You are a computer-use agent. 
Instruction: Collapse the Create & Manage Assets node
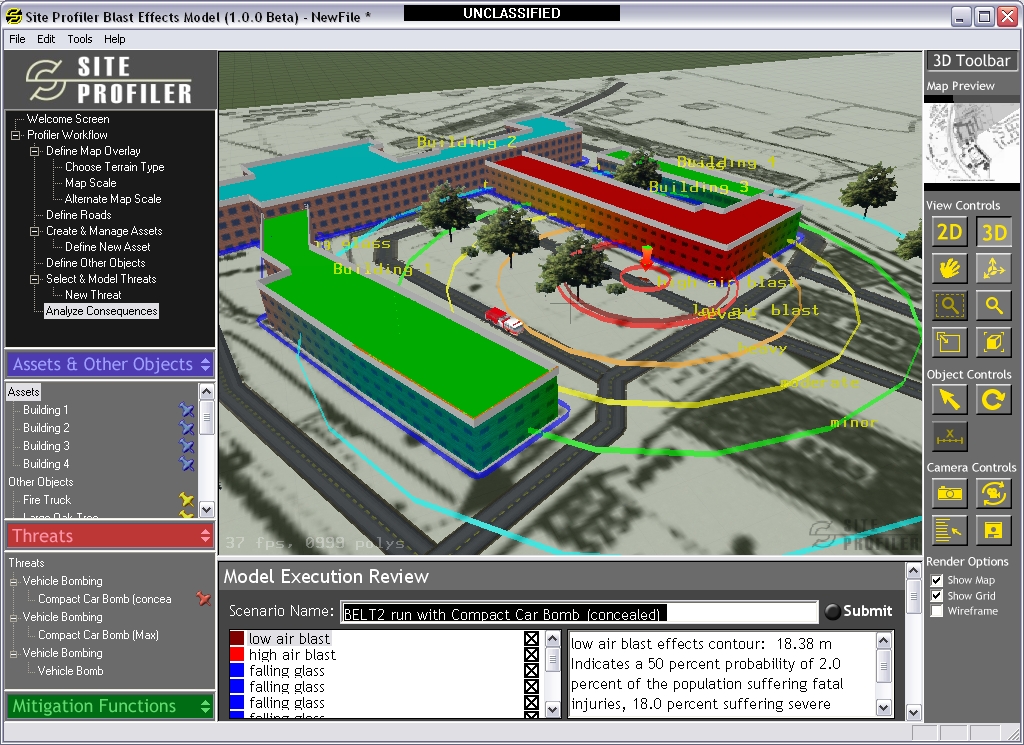(x=35, y=231)
